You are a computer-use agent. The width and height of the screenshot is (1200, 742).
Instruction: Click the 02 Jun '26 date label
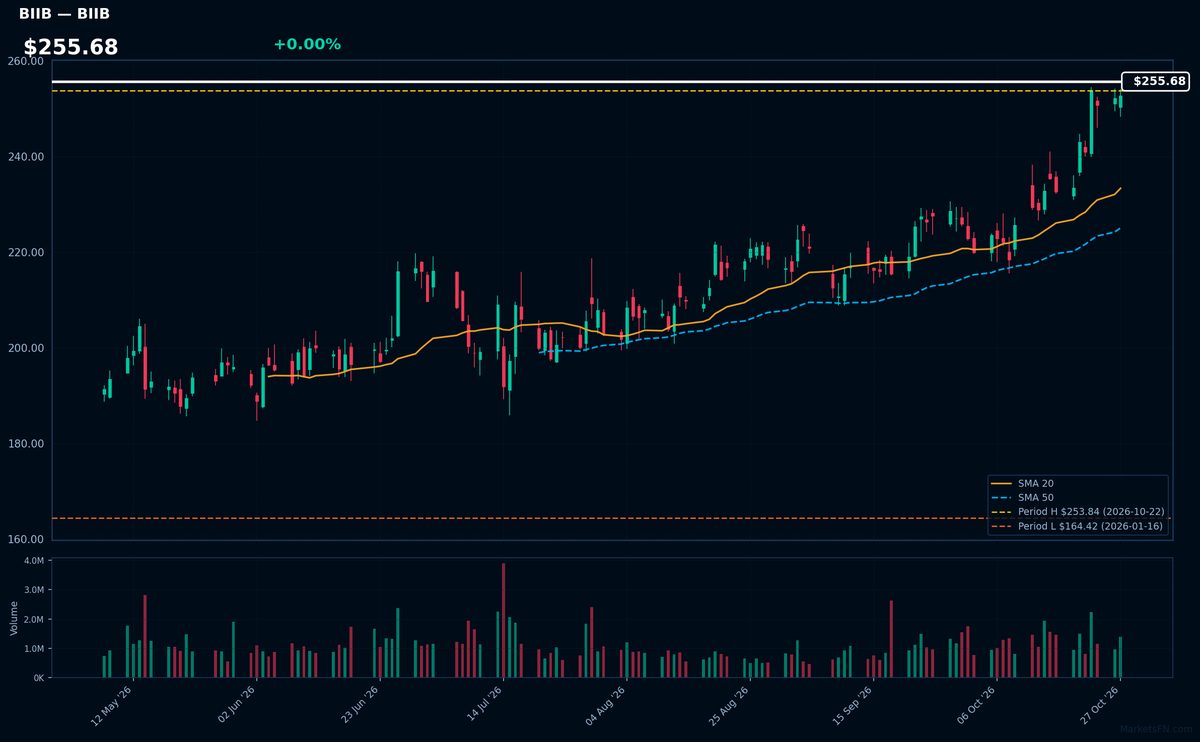coord(235,707)
